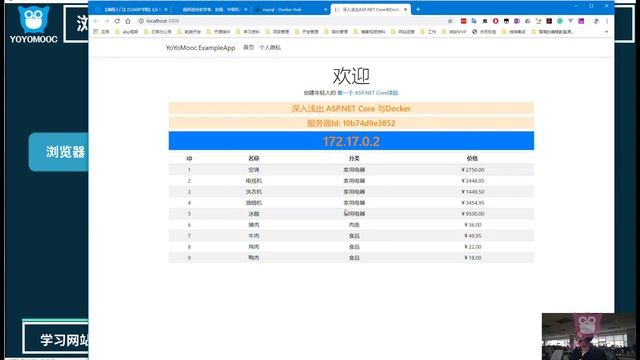Image resolution: width=640 pixels, height=360 pixels.
Task: Click the 学习网站 box in background slide
Action: pyautogui.click(x=56, y=339)
